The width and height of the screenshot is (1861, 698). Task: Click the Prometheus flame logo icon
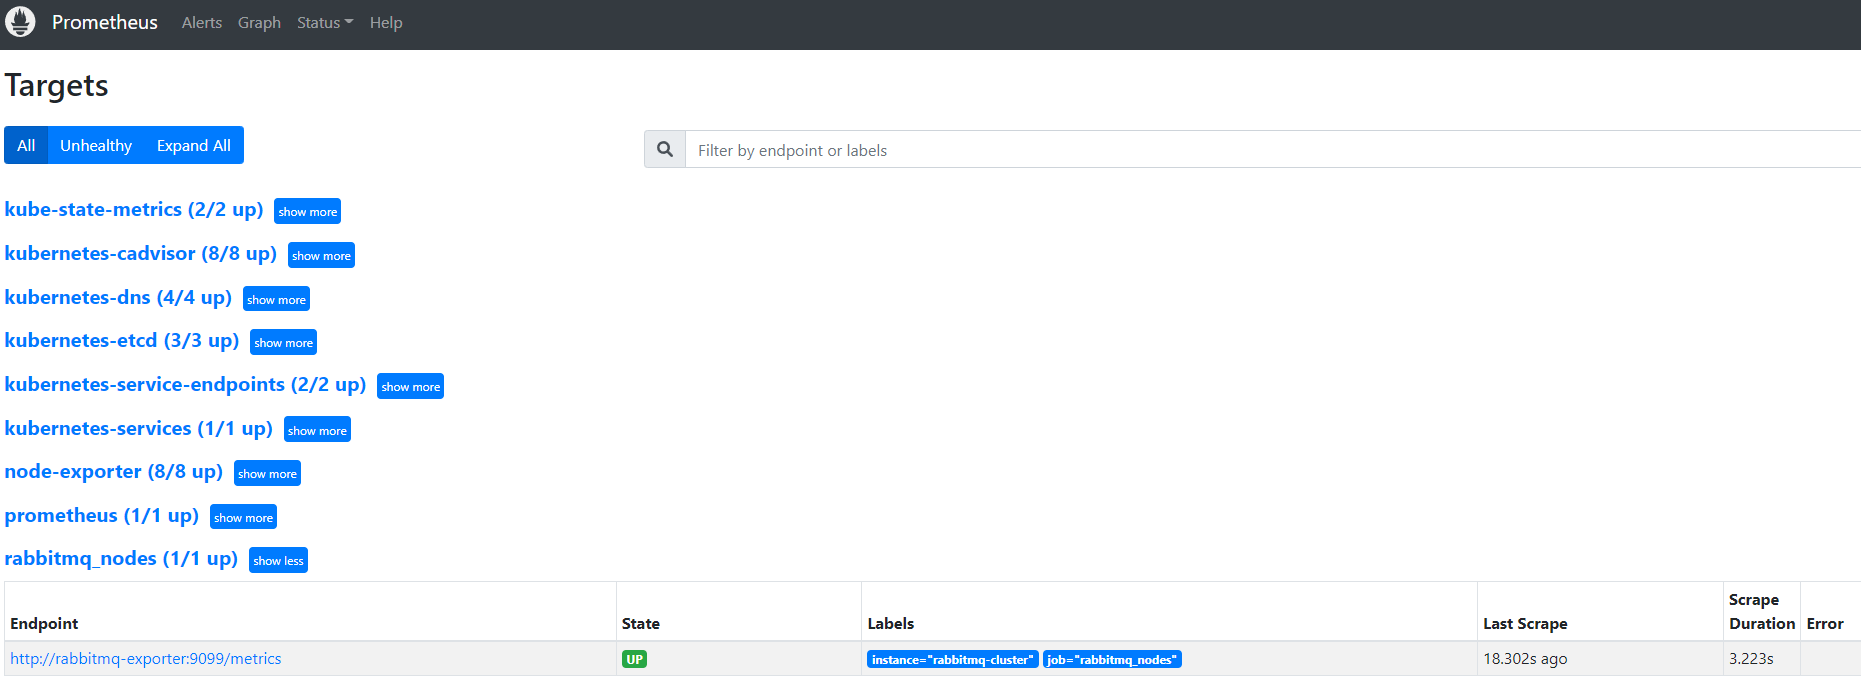click(x=20, y=21)
